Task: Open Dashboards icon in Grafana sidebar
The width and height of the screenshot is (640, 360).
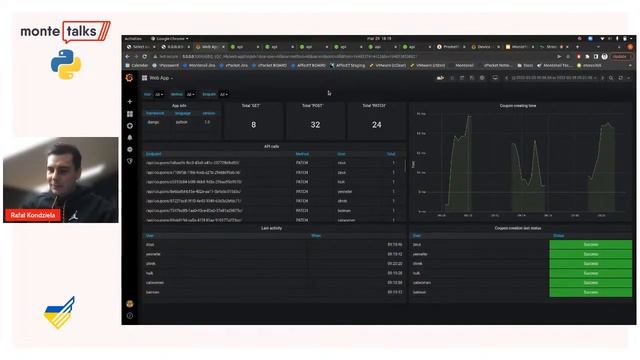Action: pos(130,114)
